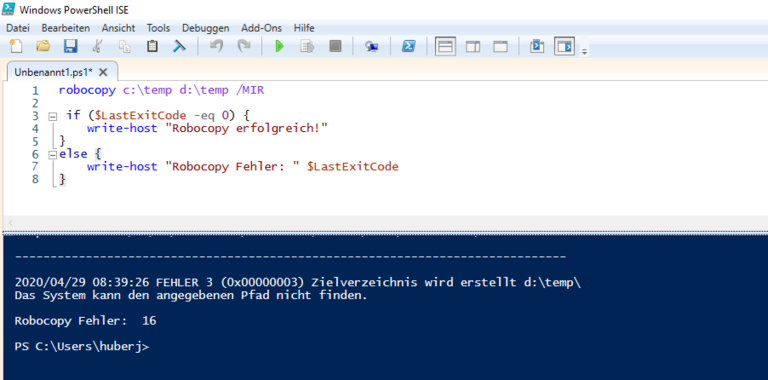Click the Run Selection icon
This screenshot has width=768, height=380.
pyautogui.click(x=307, y=47)
